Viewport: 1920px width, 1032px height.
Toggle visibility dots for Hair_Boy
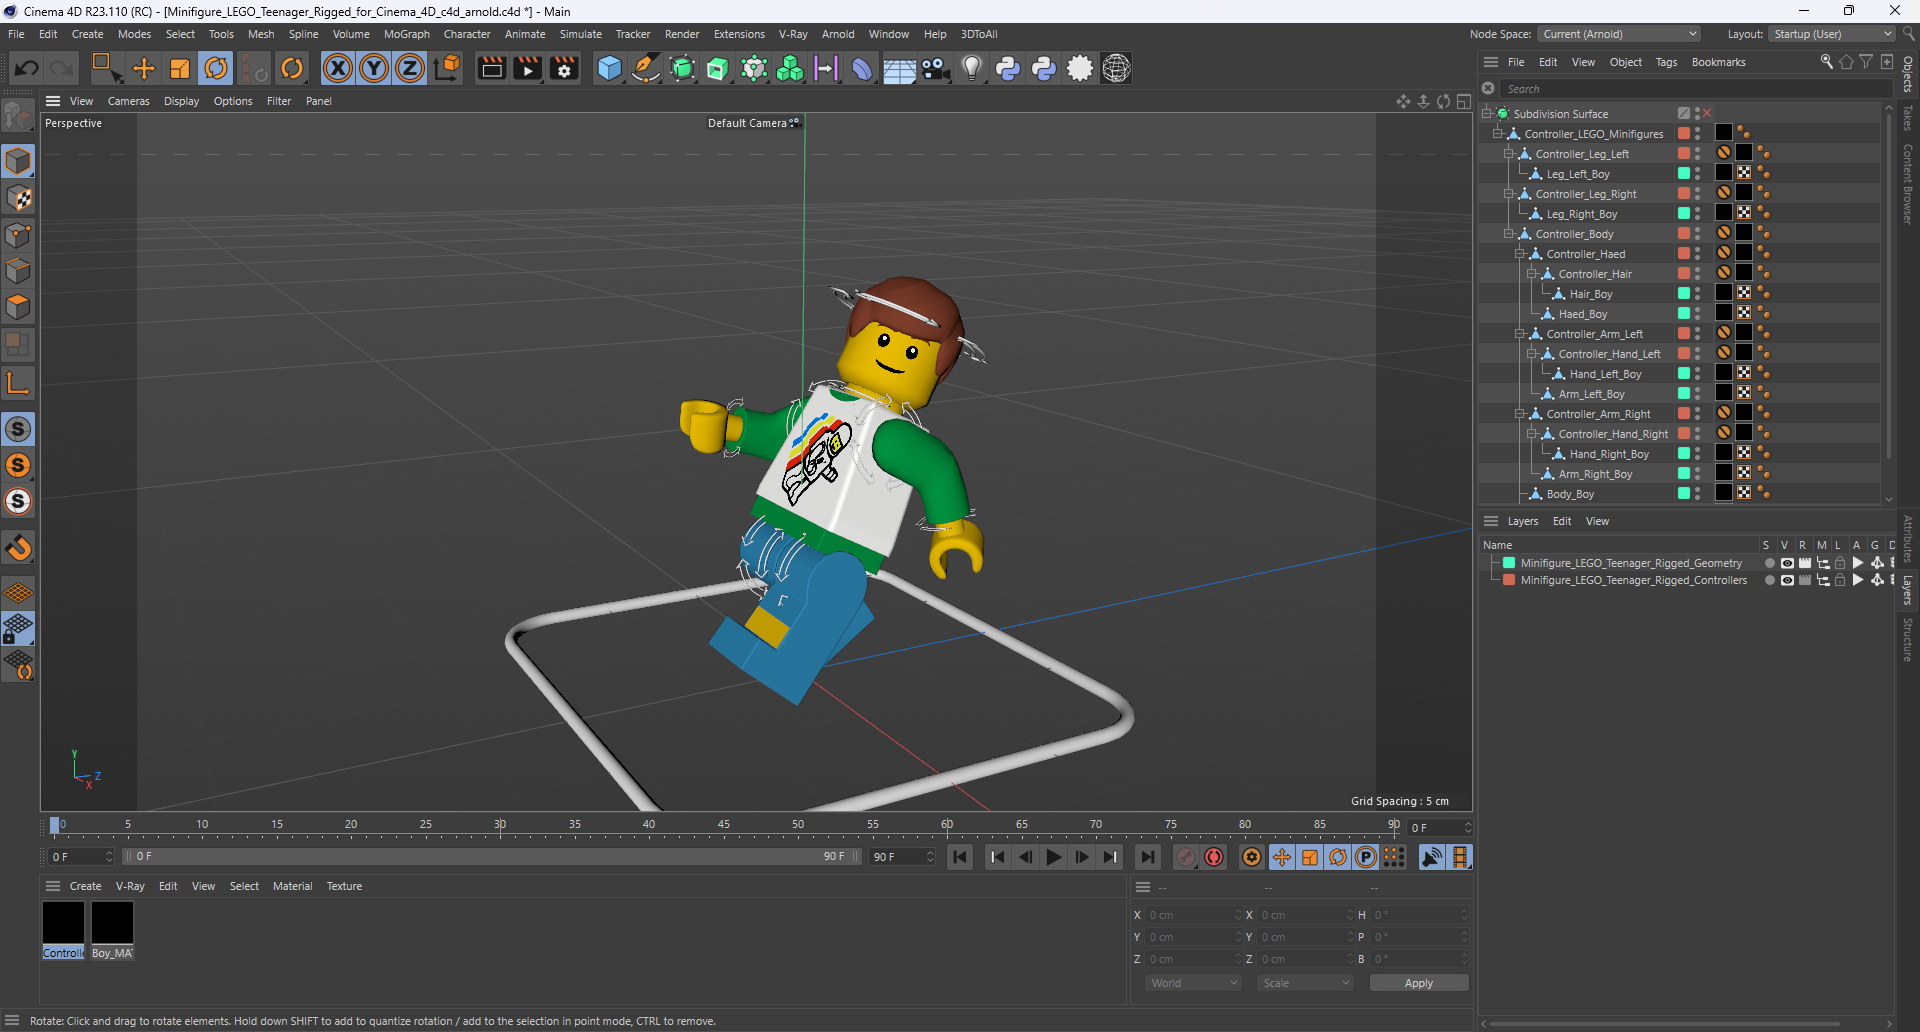1697,293
